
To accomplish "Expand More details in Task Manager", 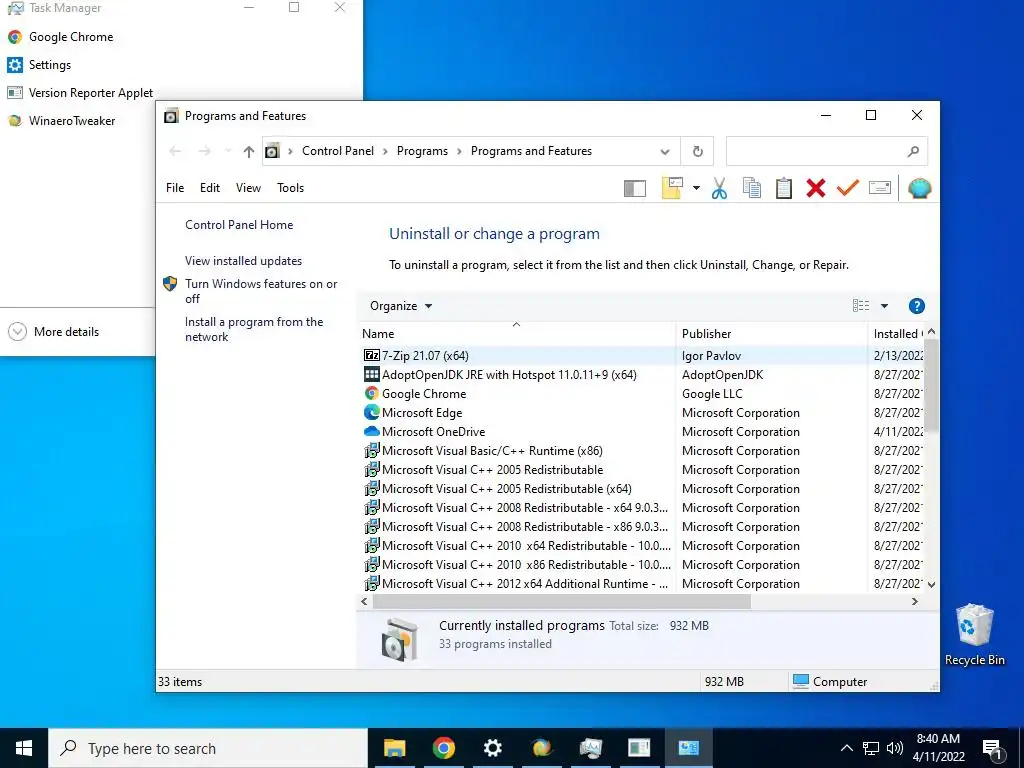I will pos(54,332).
